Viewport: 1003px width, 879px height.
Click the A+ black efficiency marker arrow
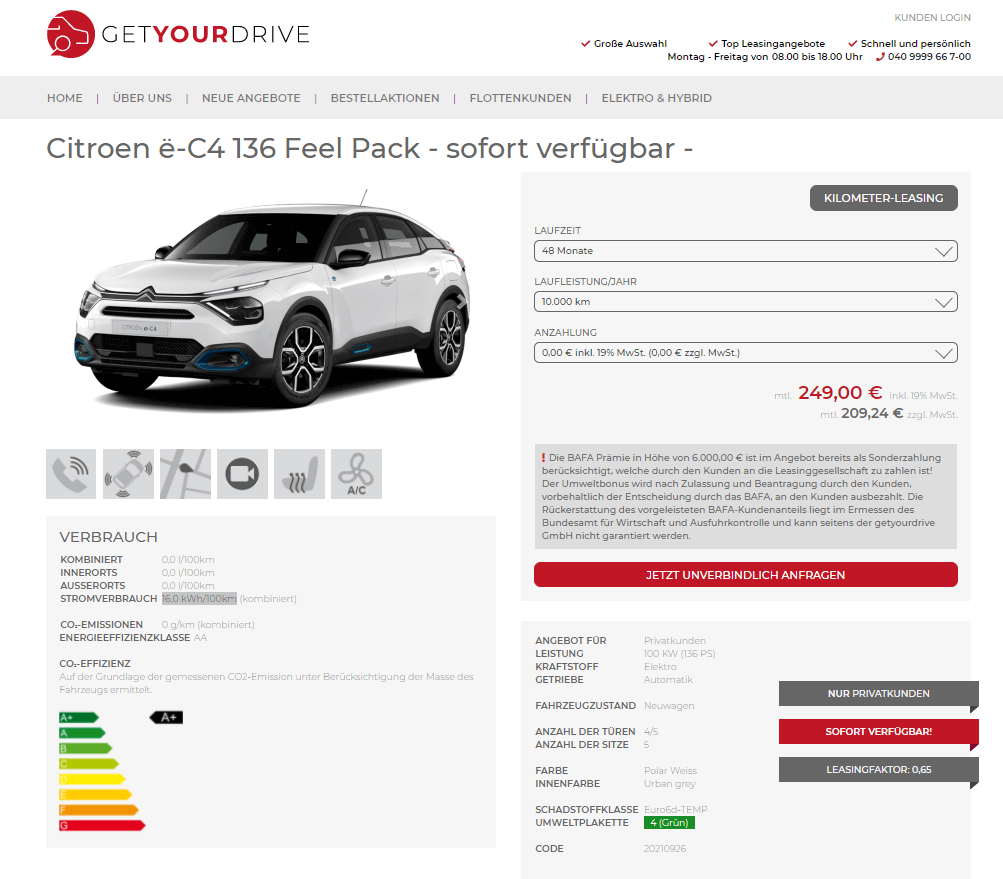tap(166, 717)
